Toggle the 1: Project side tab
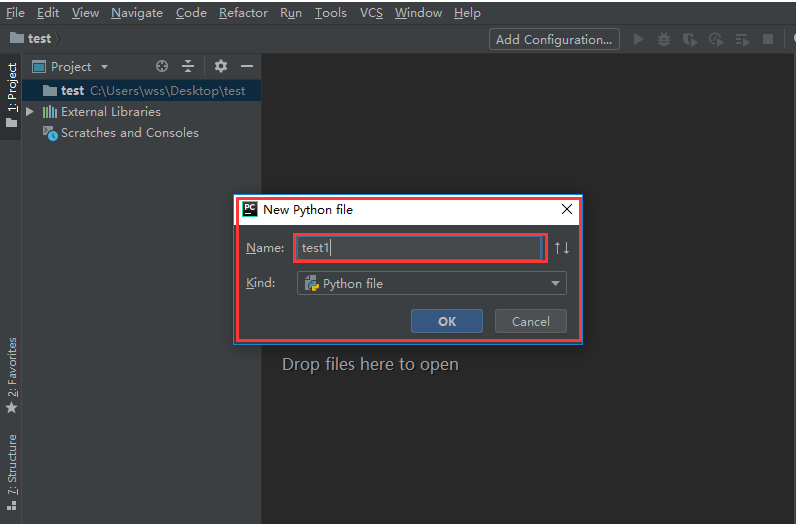Viewport: 796px width, 524px height. [x=11, y=95]
